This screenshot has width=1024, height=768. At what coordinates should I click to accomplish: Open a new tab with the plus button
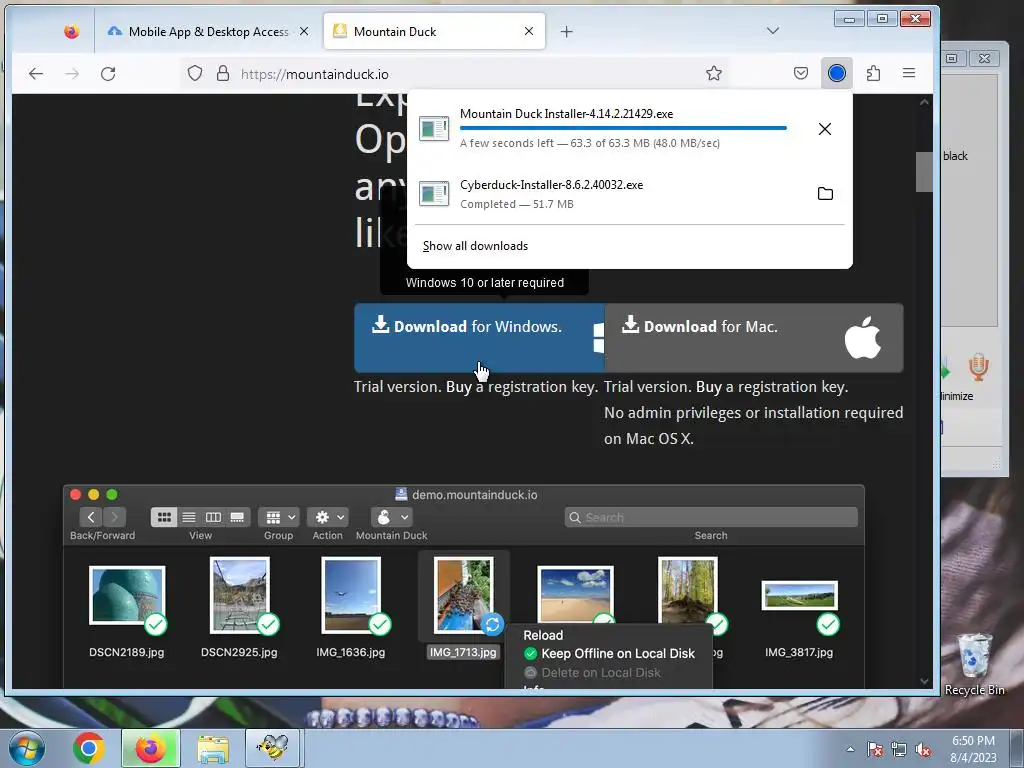tap(566, 31)
